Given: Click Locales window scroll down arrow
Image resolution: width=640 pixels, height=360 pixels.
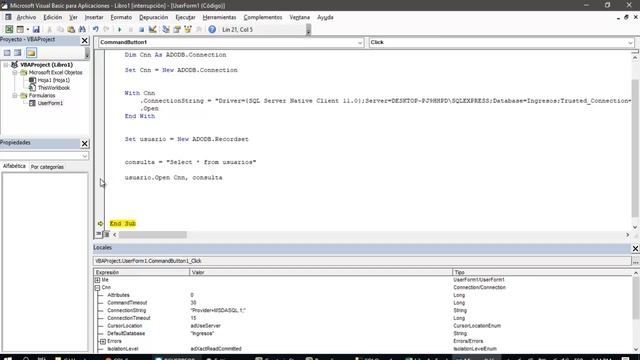Looking at the screenshot, I should tap(636, 349).
